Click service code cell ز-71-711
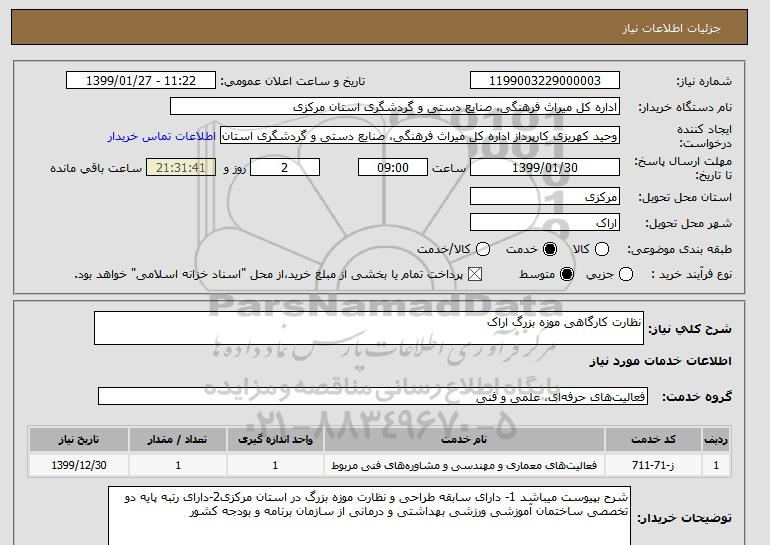Viewport: 770px width, 545px height. point(653,465)
